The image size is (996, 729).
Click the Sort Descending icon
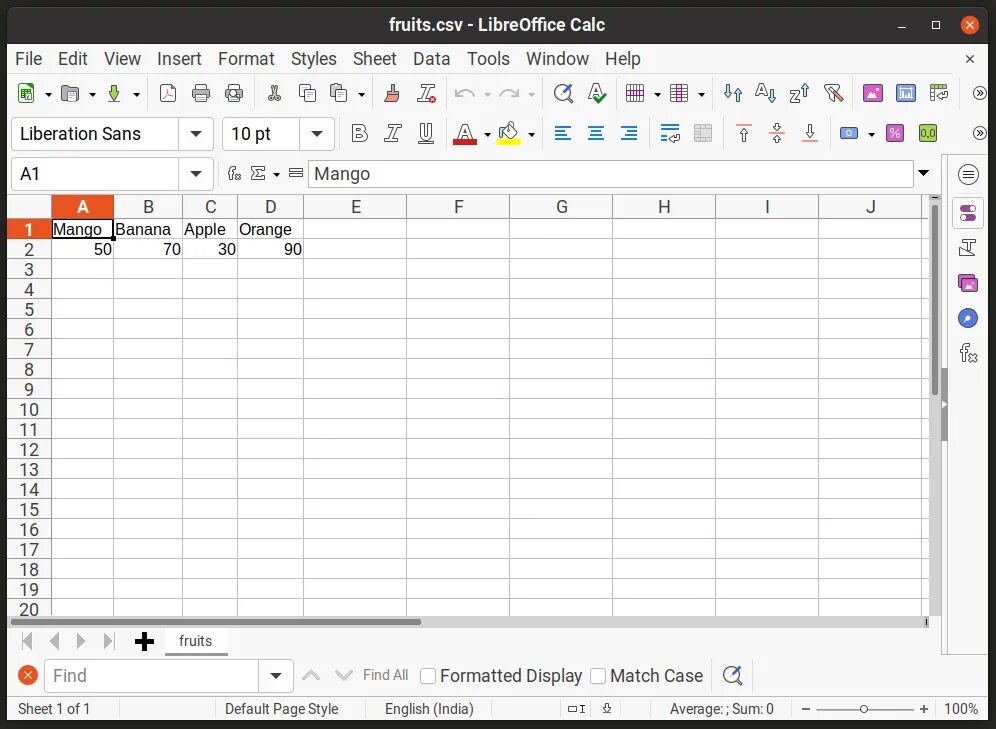(x=798, y=93)
